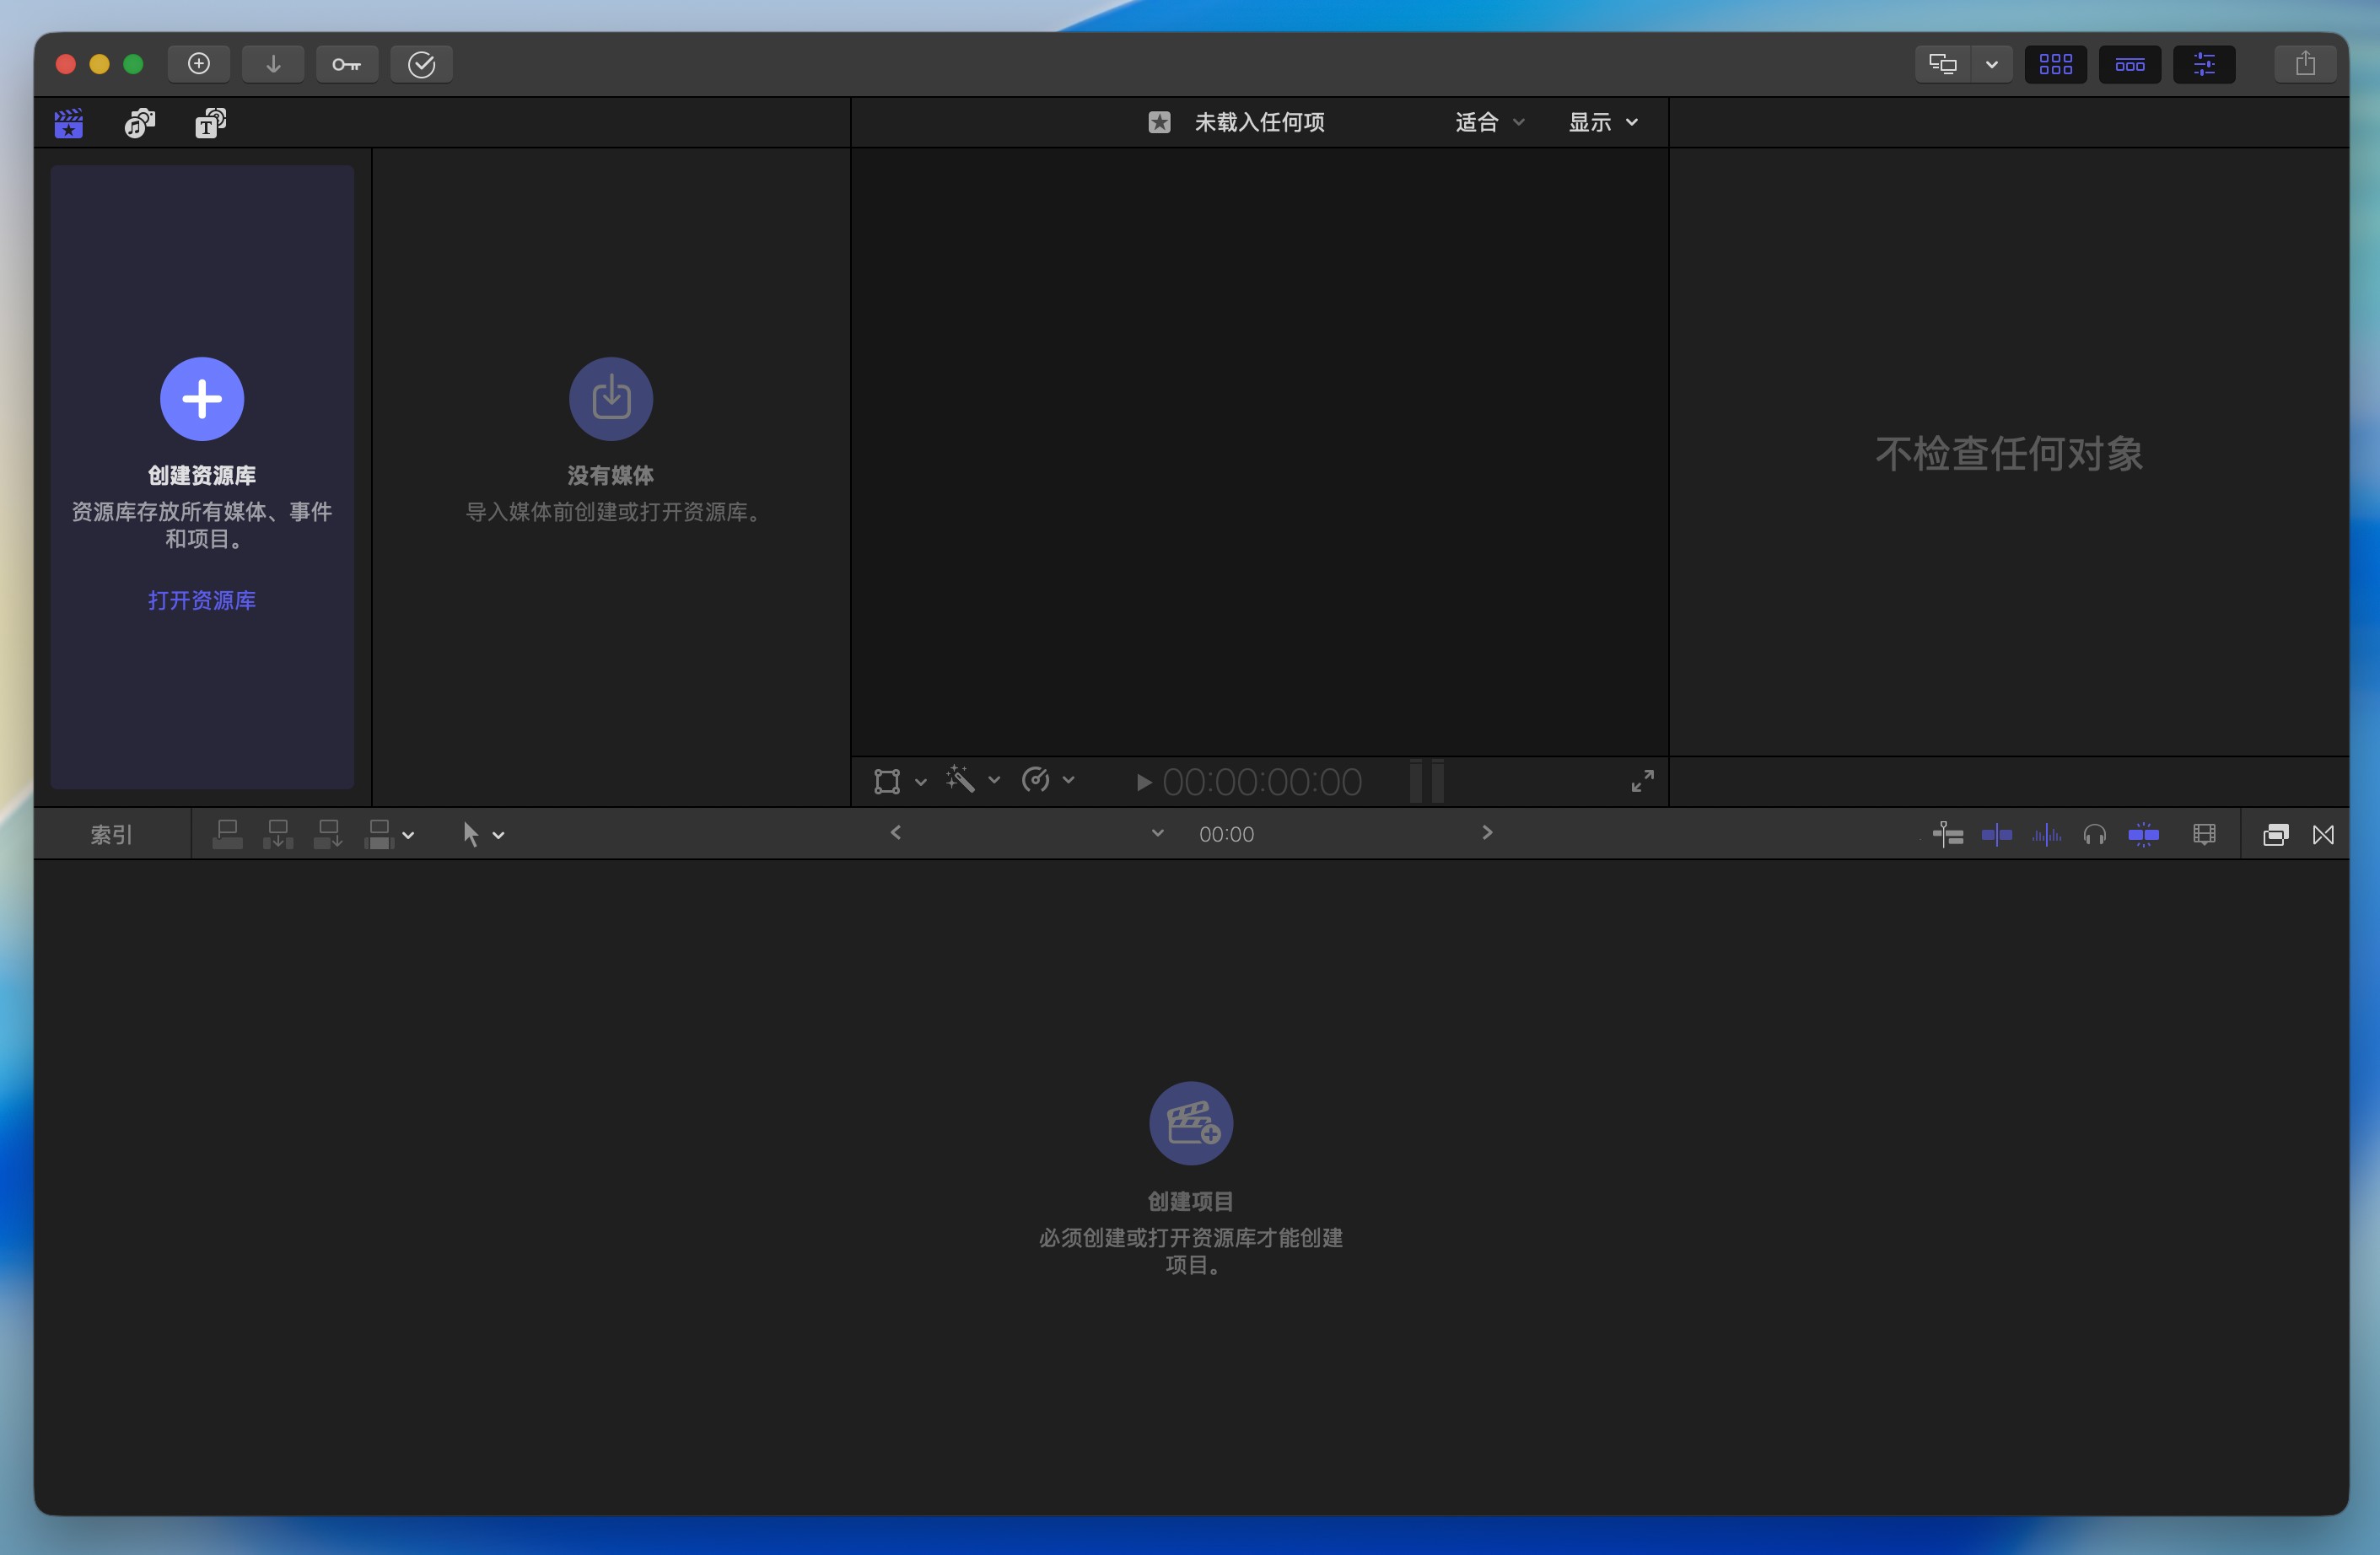
Task: Click the share export button
Action: point(2305,64)
